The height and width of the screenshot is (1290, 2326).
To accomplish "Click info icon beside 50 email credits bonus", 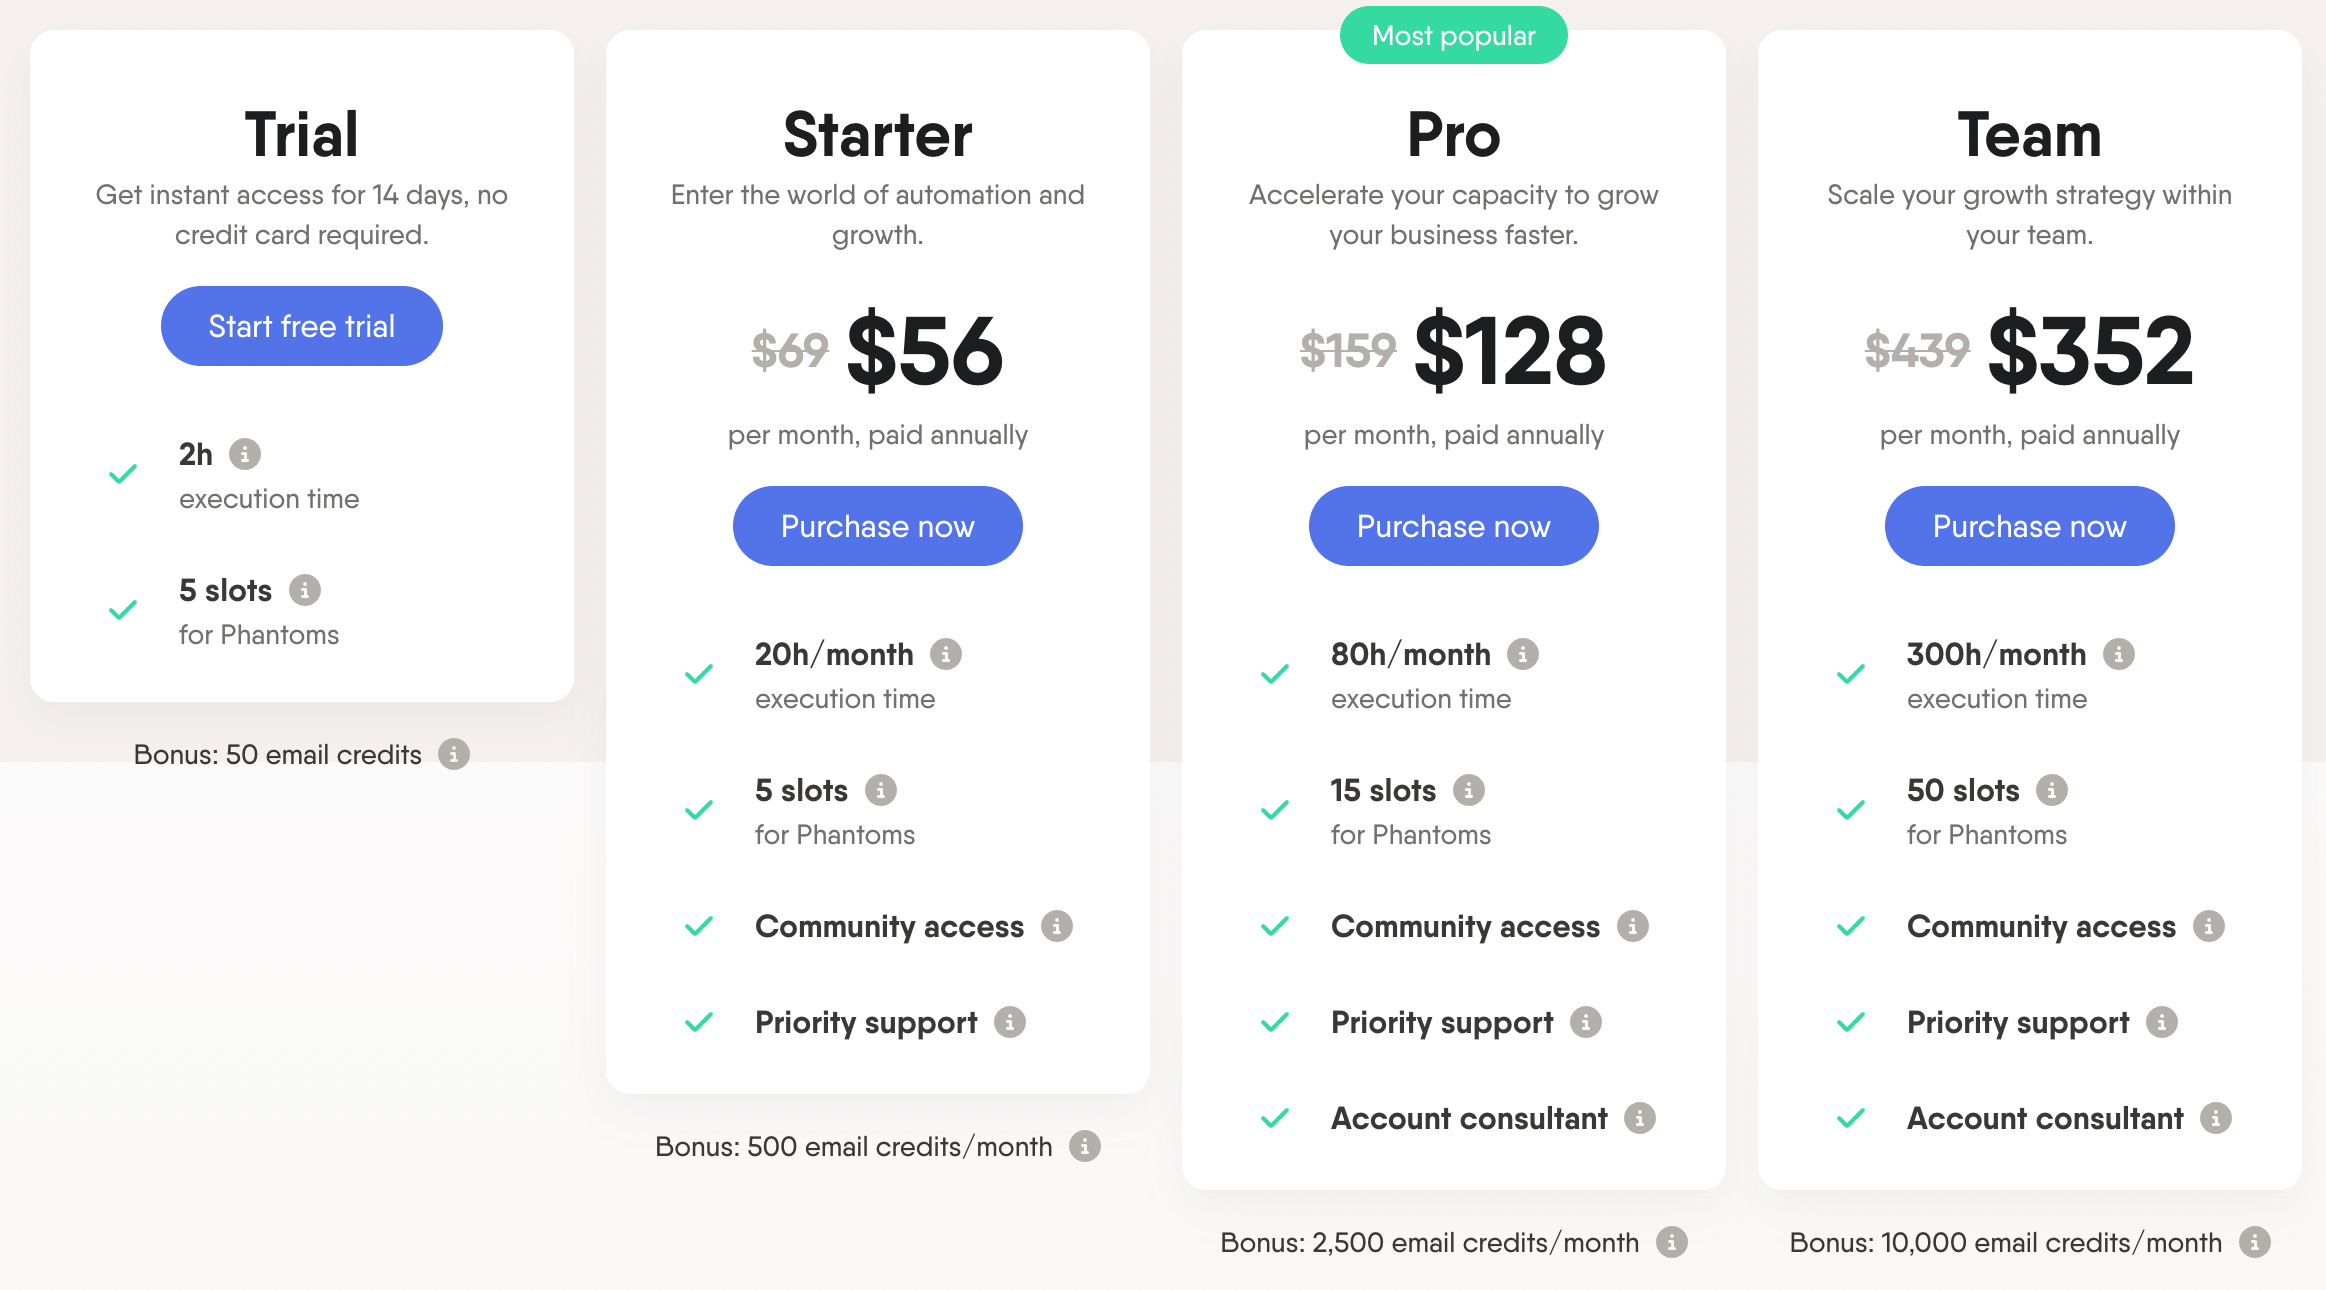I will (x=454, y=754).
